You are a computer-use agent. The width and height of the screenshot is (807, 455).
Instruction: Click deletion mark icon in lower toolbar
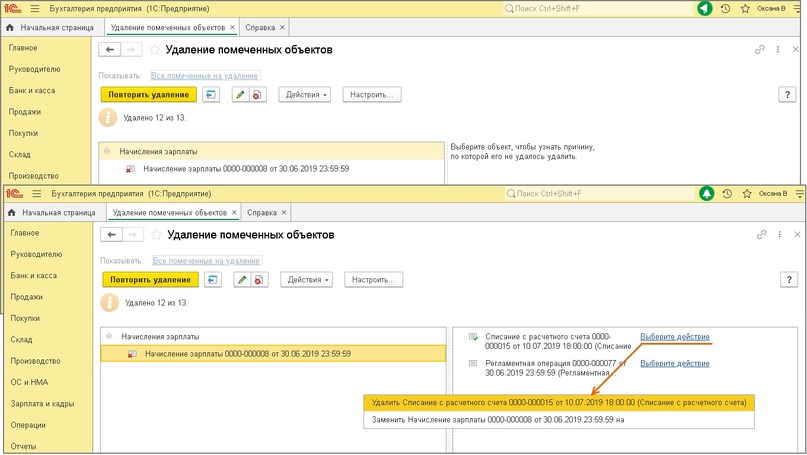point(259,279)
